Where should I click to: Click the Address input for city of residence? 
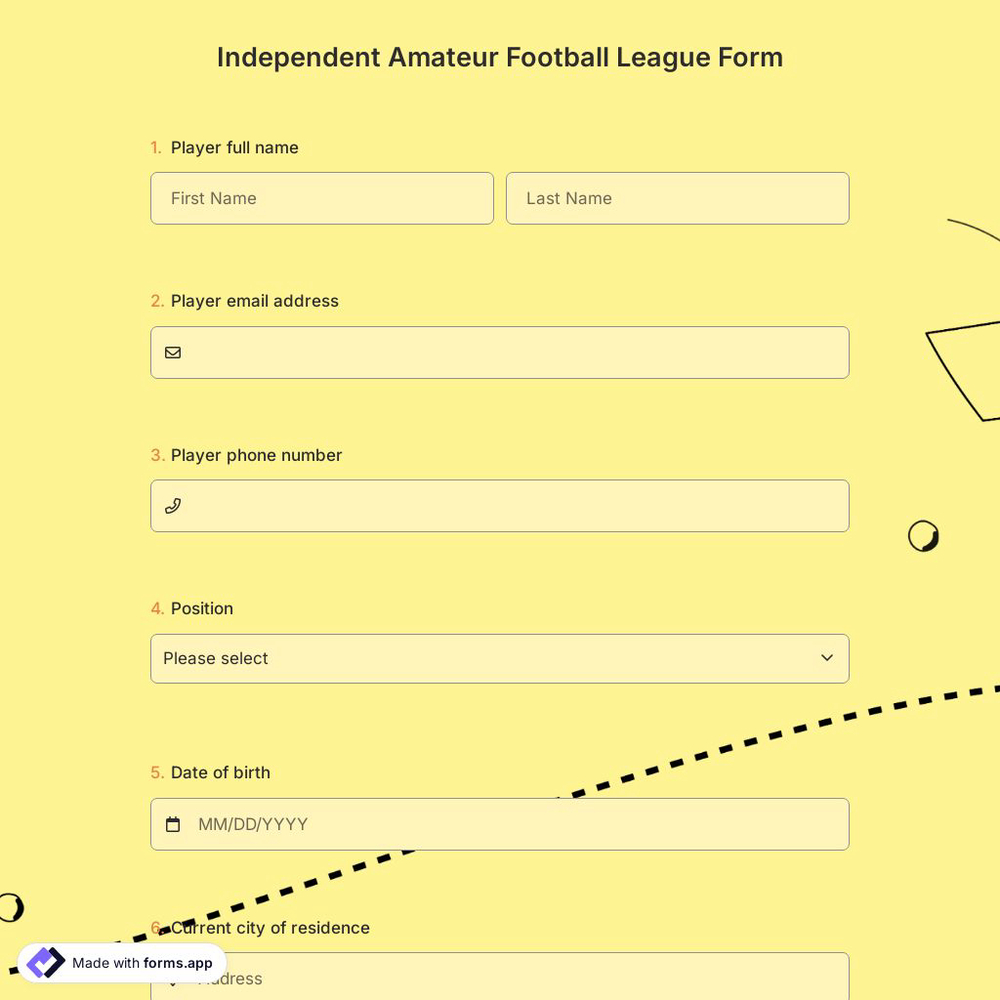[500, 978]
